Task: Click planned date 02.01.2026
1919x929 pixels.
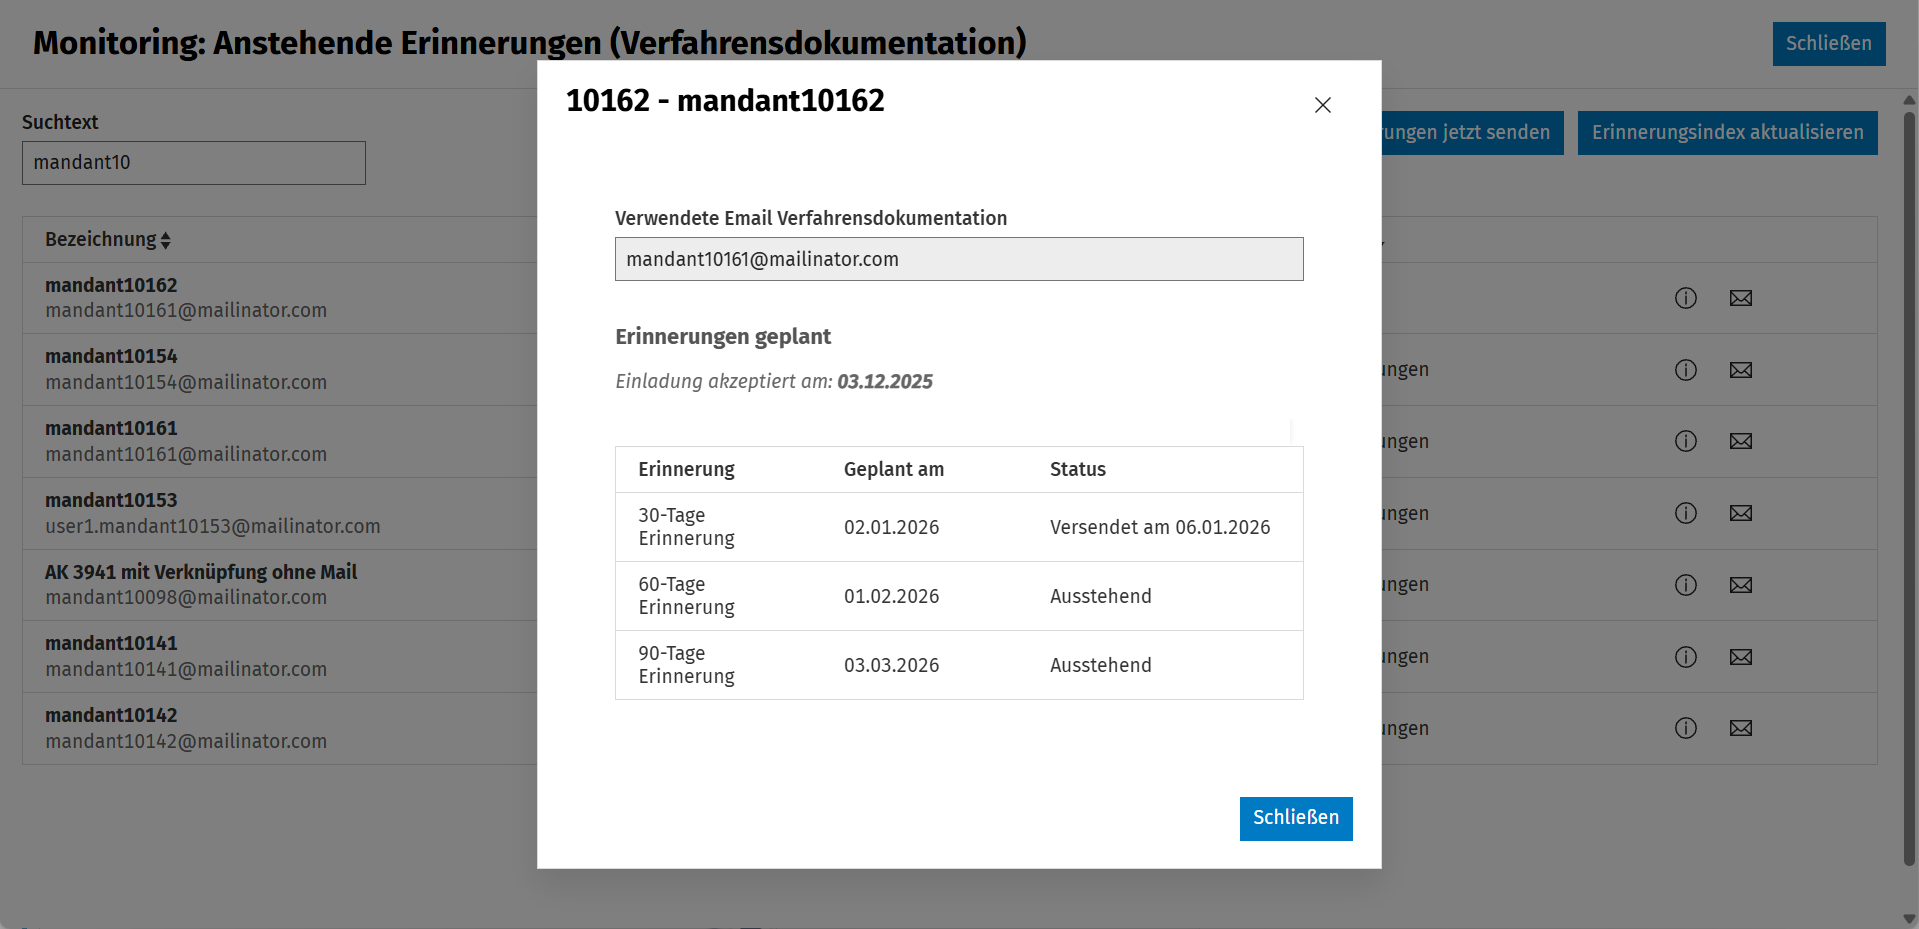Action: click(x=892, y=527)
